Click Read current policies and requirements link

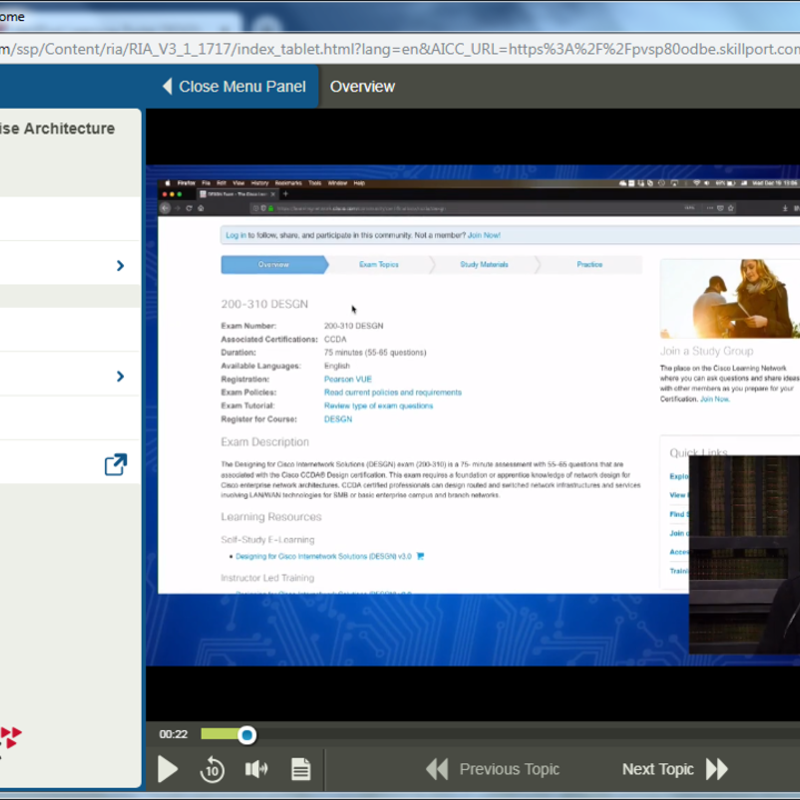[x=393, y=392]
